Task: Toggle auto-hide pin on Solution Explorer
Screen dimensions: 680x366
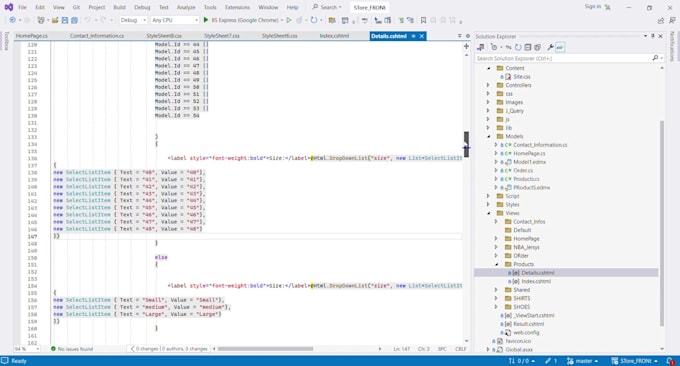Action: (653, 36)
